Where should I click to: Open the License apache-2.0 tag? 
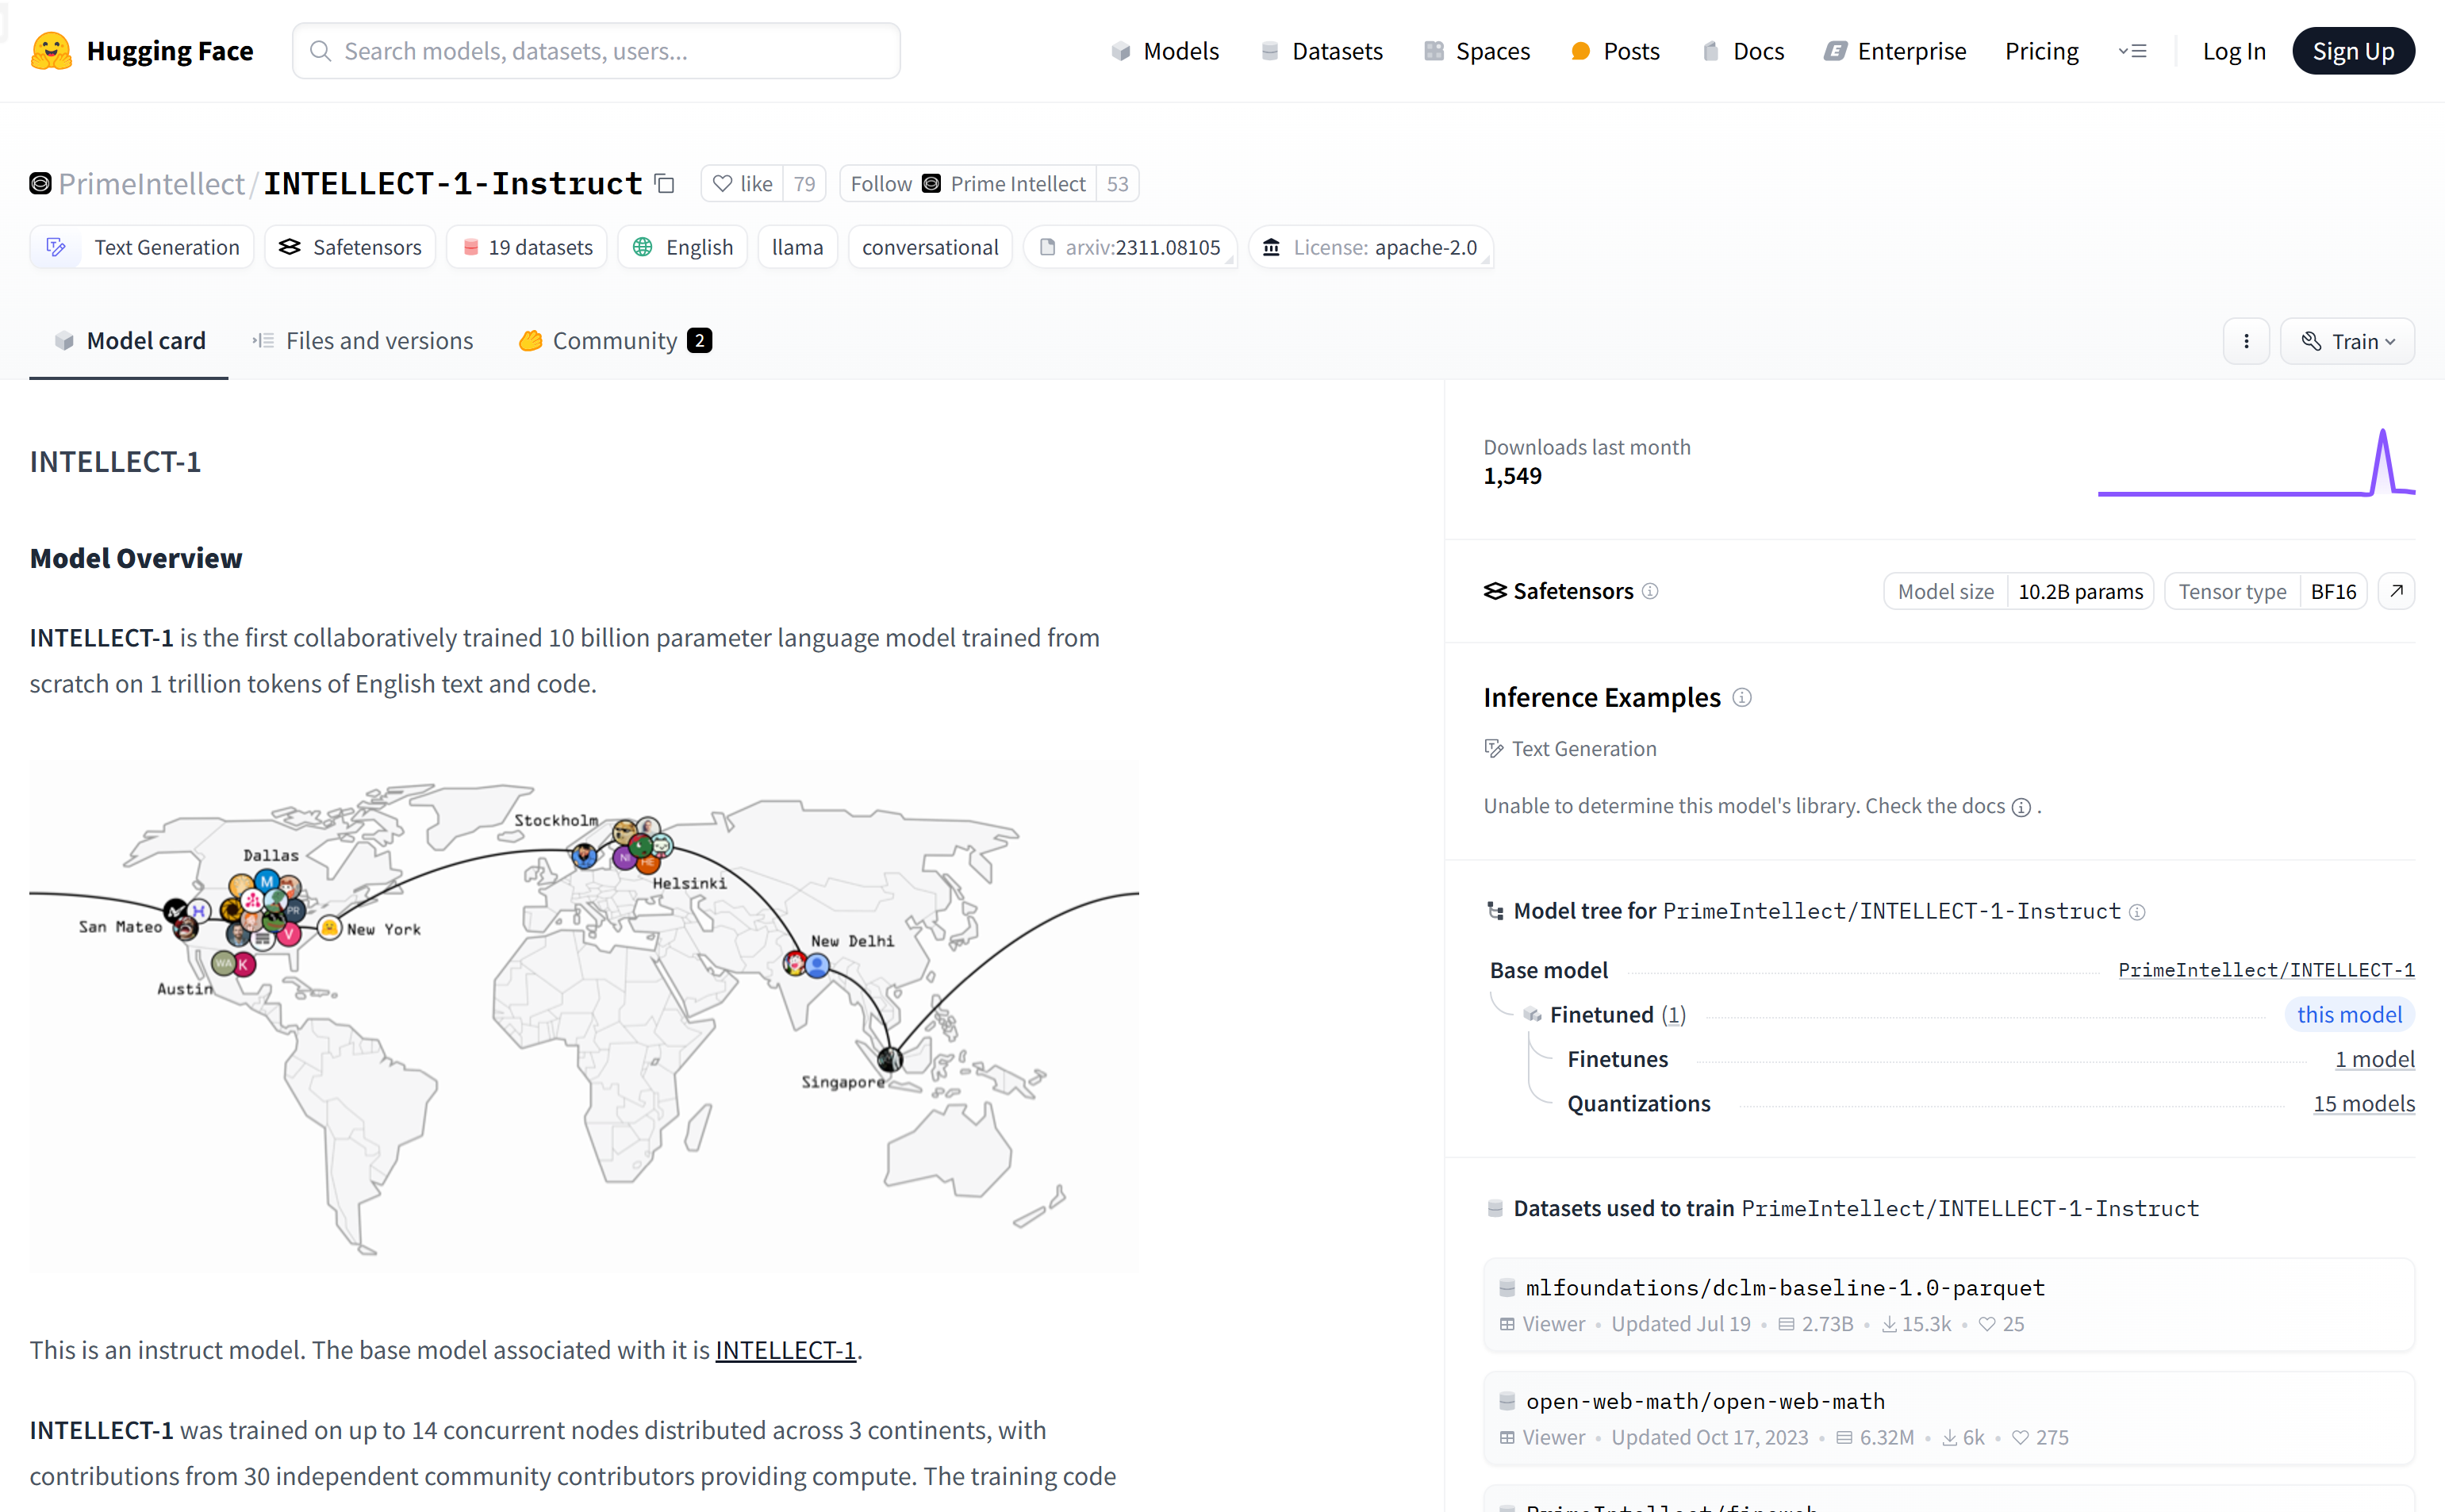pos(1370,247)
